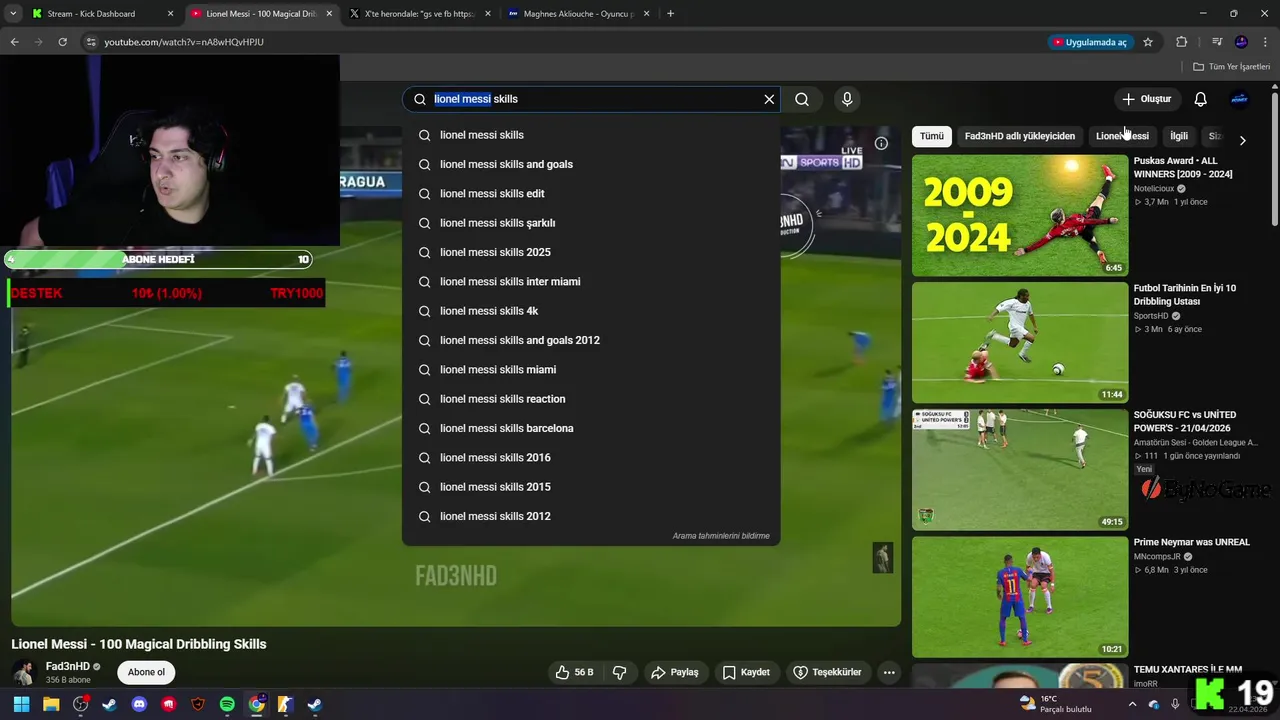Choose suggestion lionel messi skills reaction
Viewport: 1280px width, 720px height.
tap(591, 399)
